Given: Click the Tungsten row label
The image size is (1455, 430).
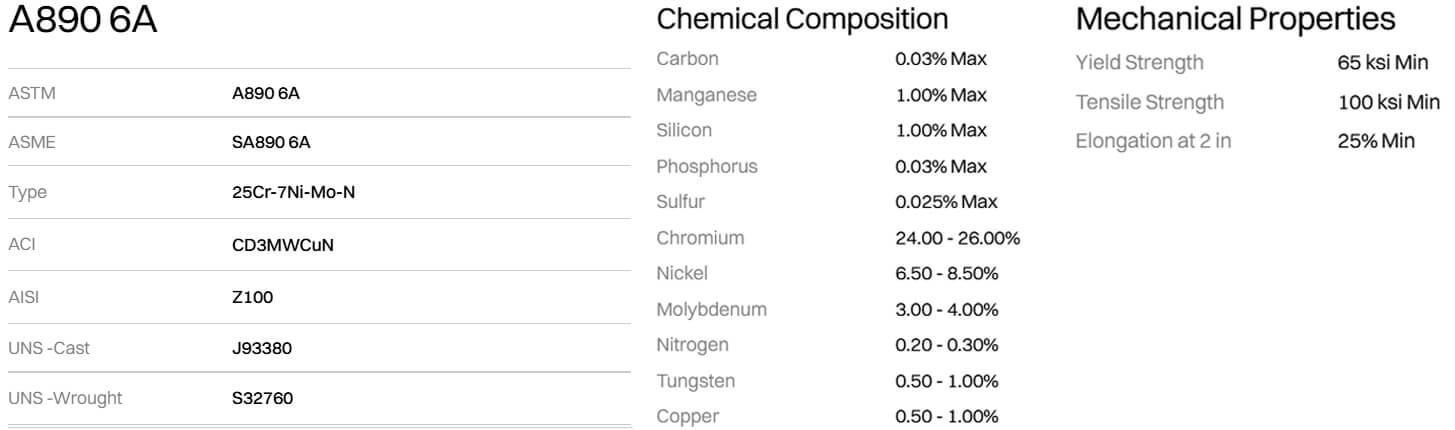Looking at the screenshot, I should click(x=695, y=381).
